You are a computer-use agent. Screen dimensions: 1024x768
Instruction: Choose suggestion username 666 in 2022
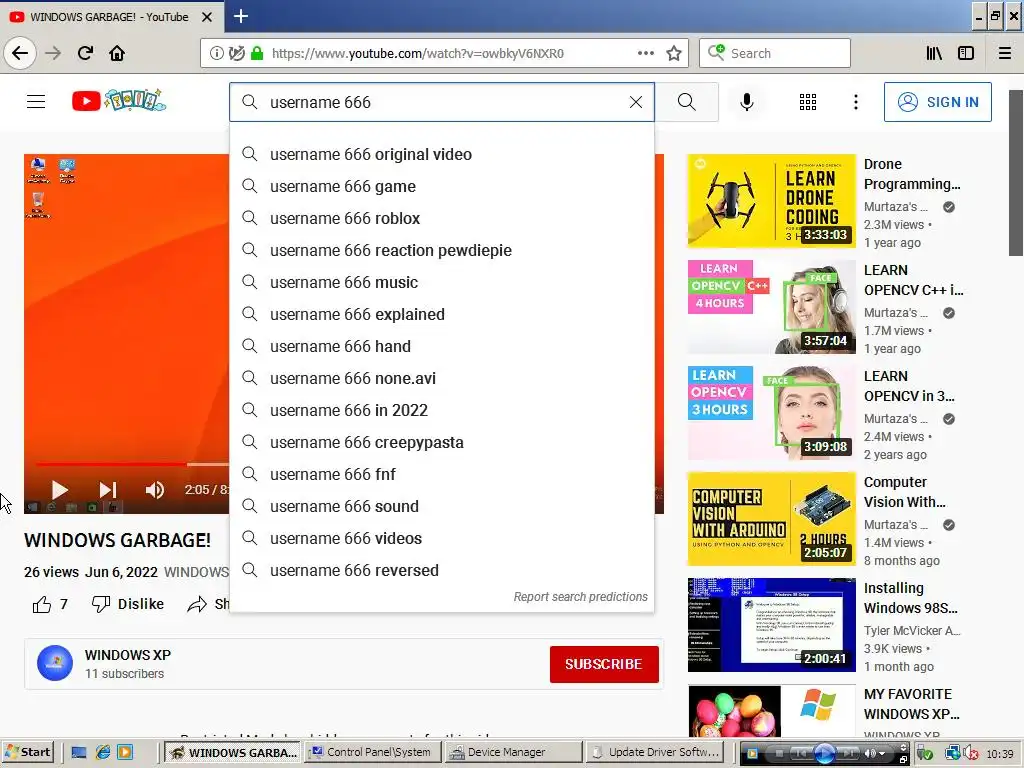(441, 410)
